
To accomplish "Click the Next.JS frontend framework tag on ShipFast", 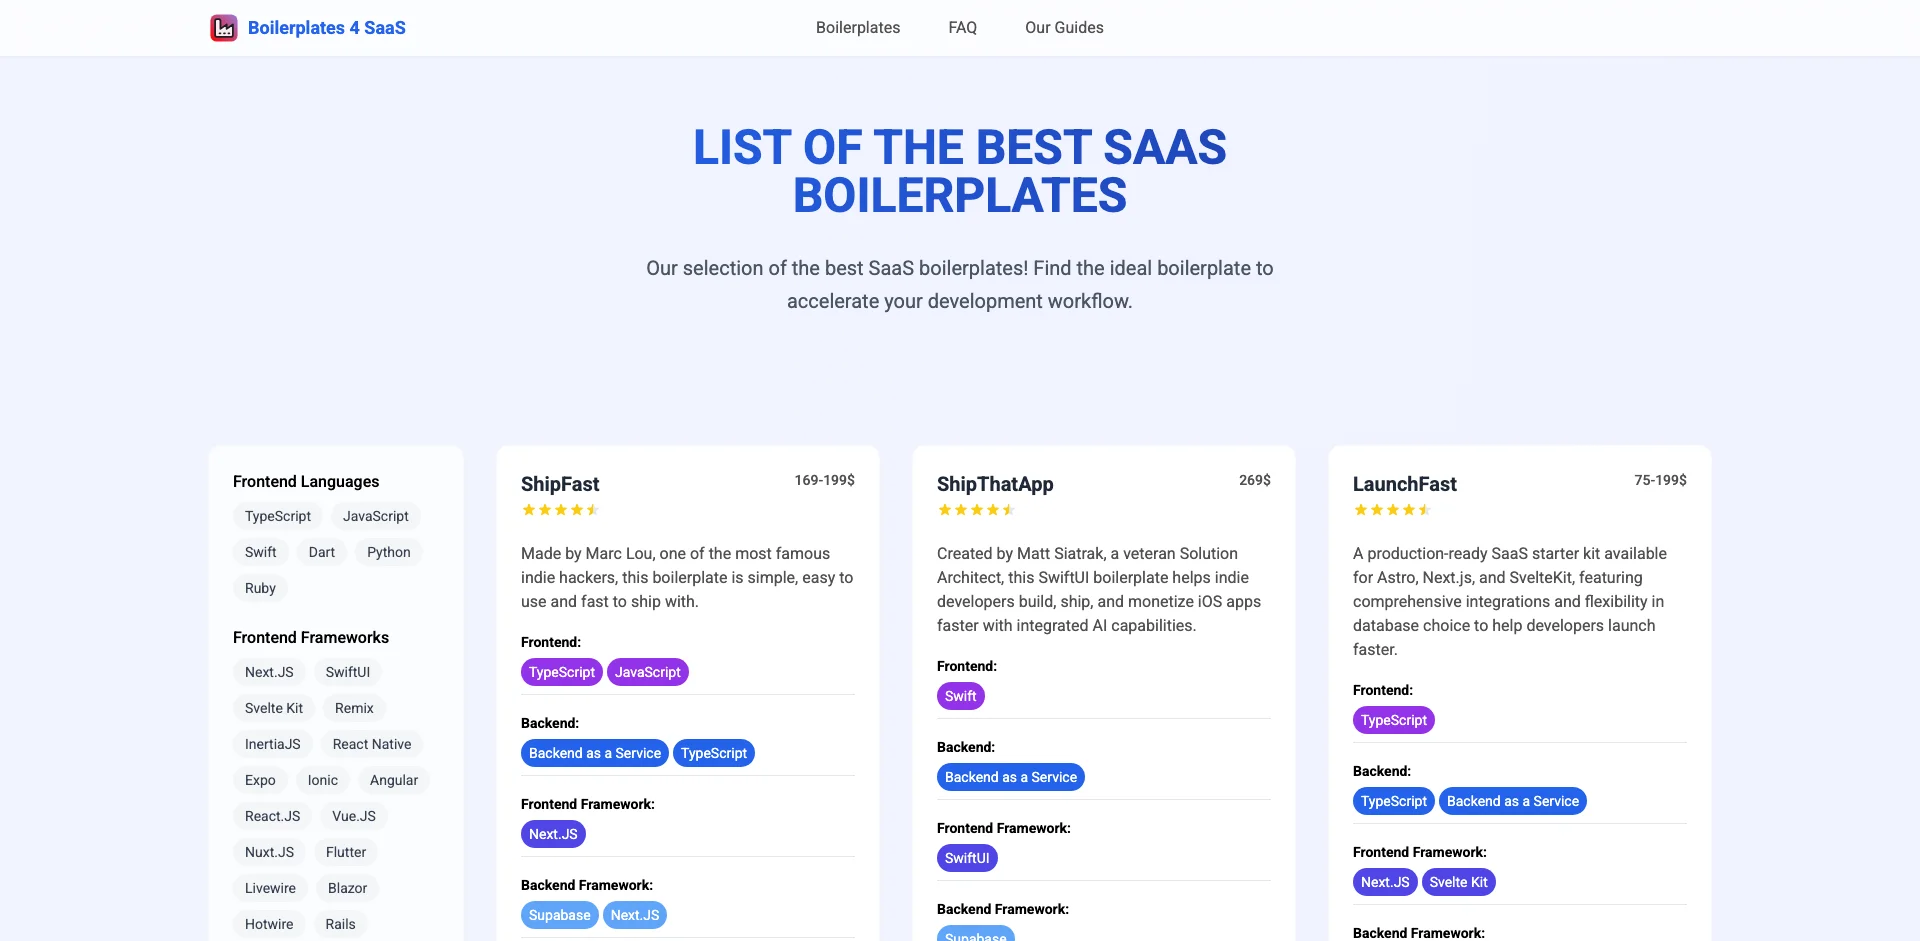I will coord(553,833).
